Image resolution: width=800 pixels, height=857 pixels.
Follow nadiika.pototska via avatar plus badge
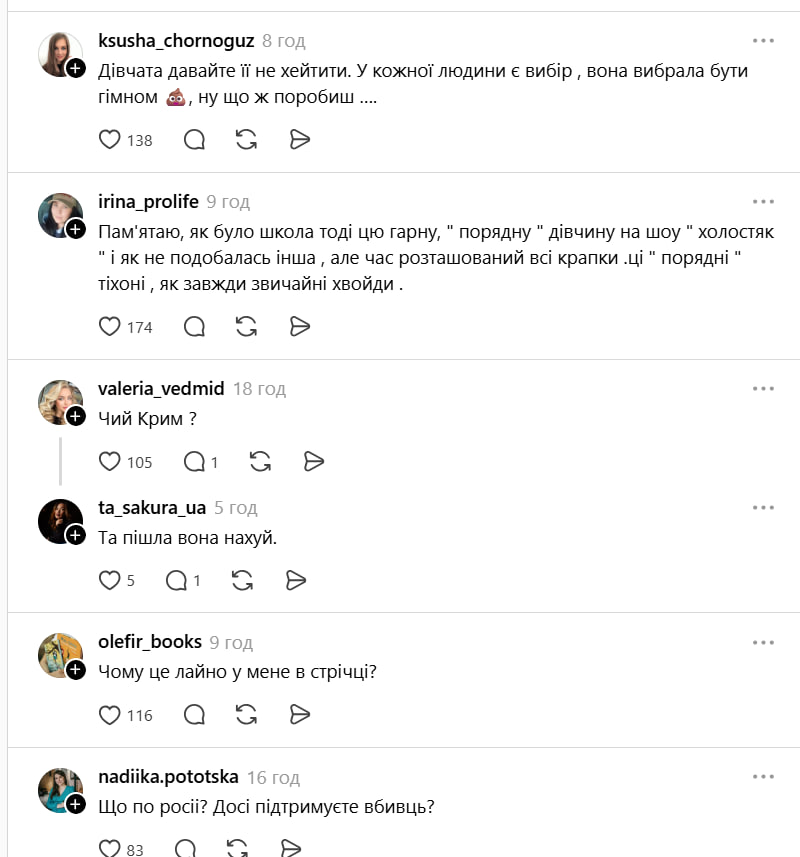point(76,804)
